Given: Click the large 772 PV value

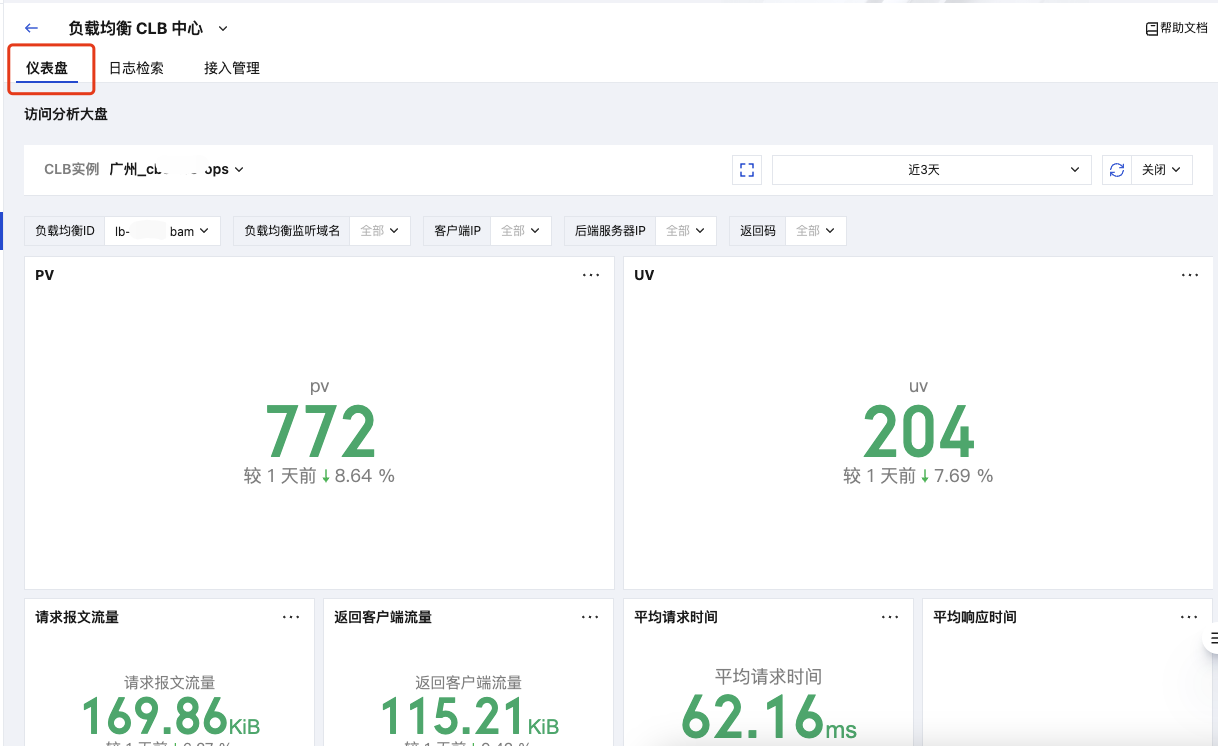Looking at the screenshot, I should (x=320, y=432).
